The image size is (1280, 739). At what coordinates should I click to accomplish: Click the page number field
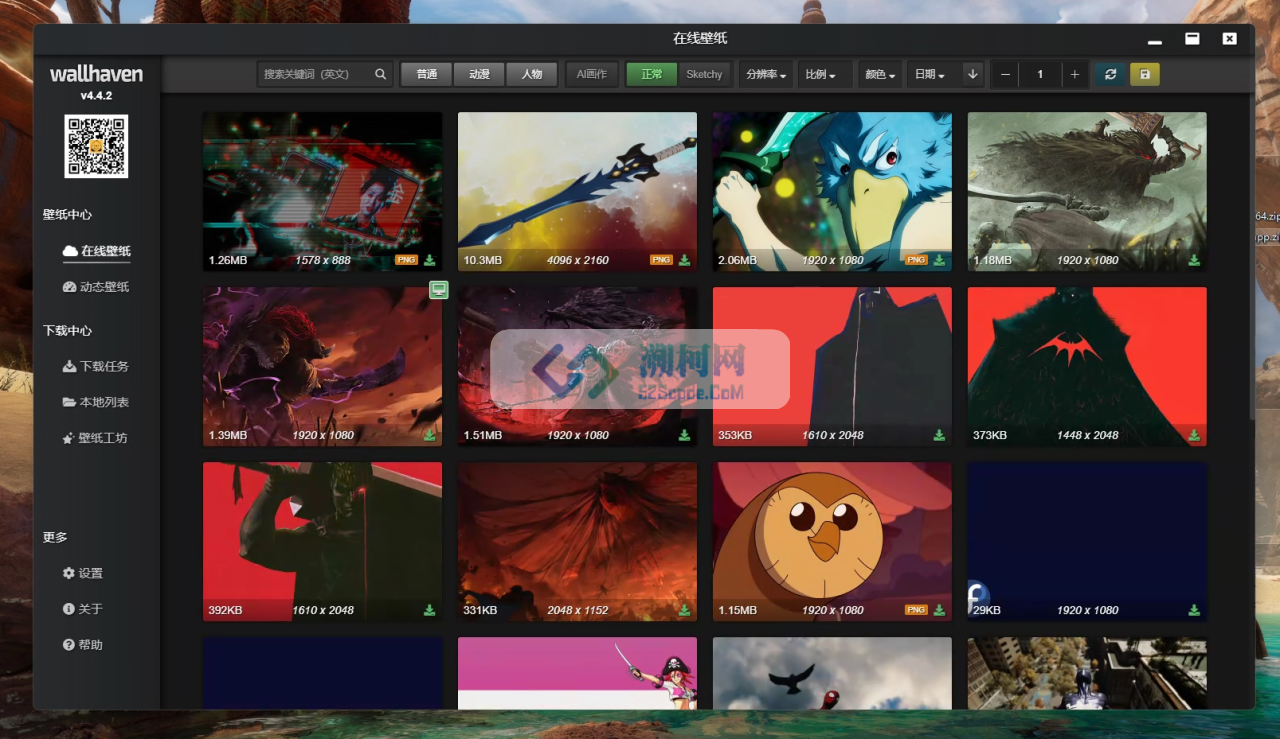point(1040,74)
